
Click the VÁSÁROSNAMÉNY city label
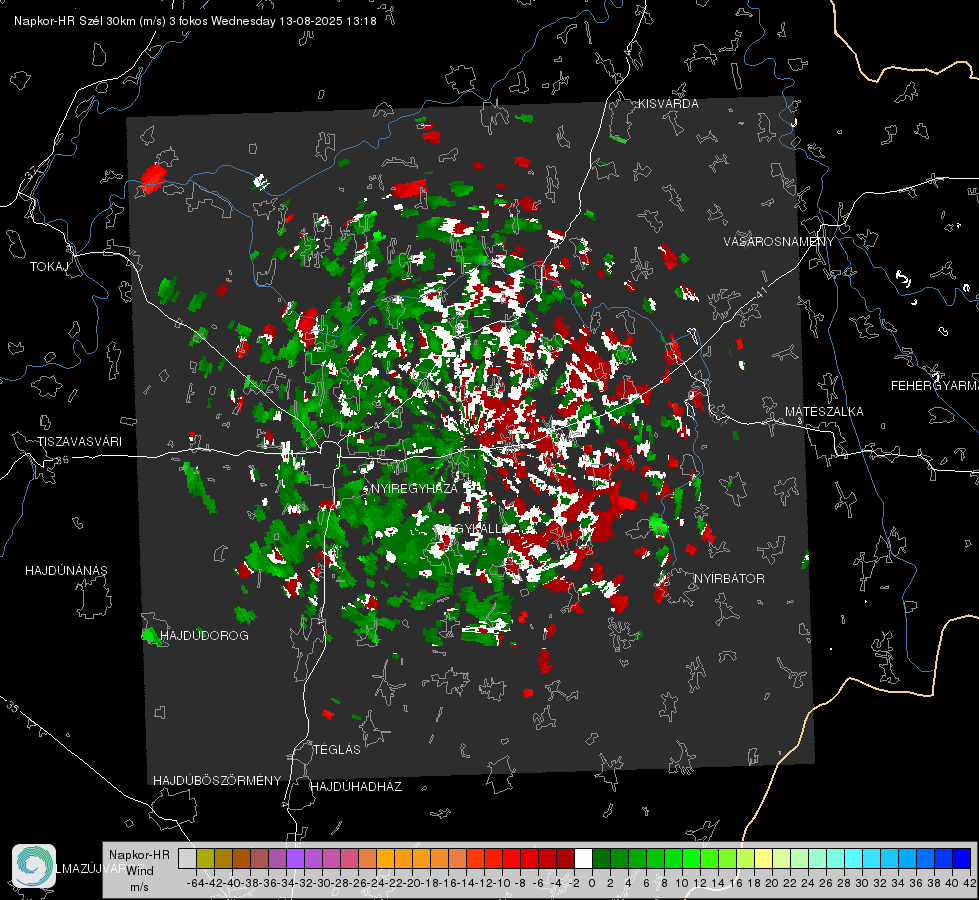[779, 242]
